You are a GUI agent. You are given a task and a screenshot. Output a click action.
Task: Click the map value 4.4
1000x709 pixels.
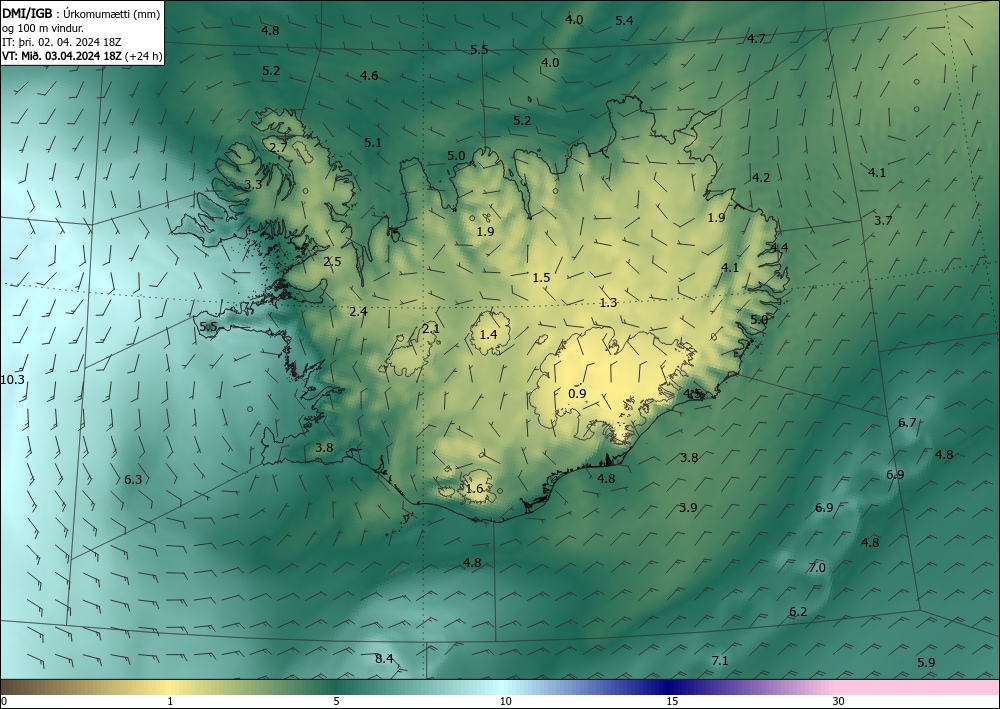(x=779, y=247)
